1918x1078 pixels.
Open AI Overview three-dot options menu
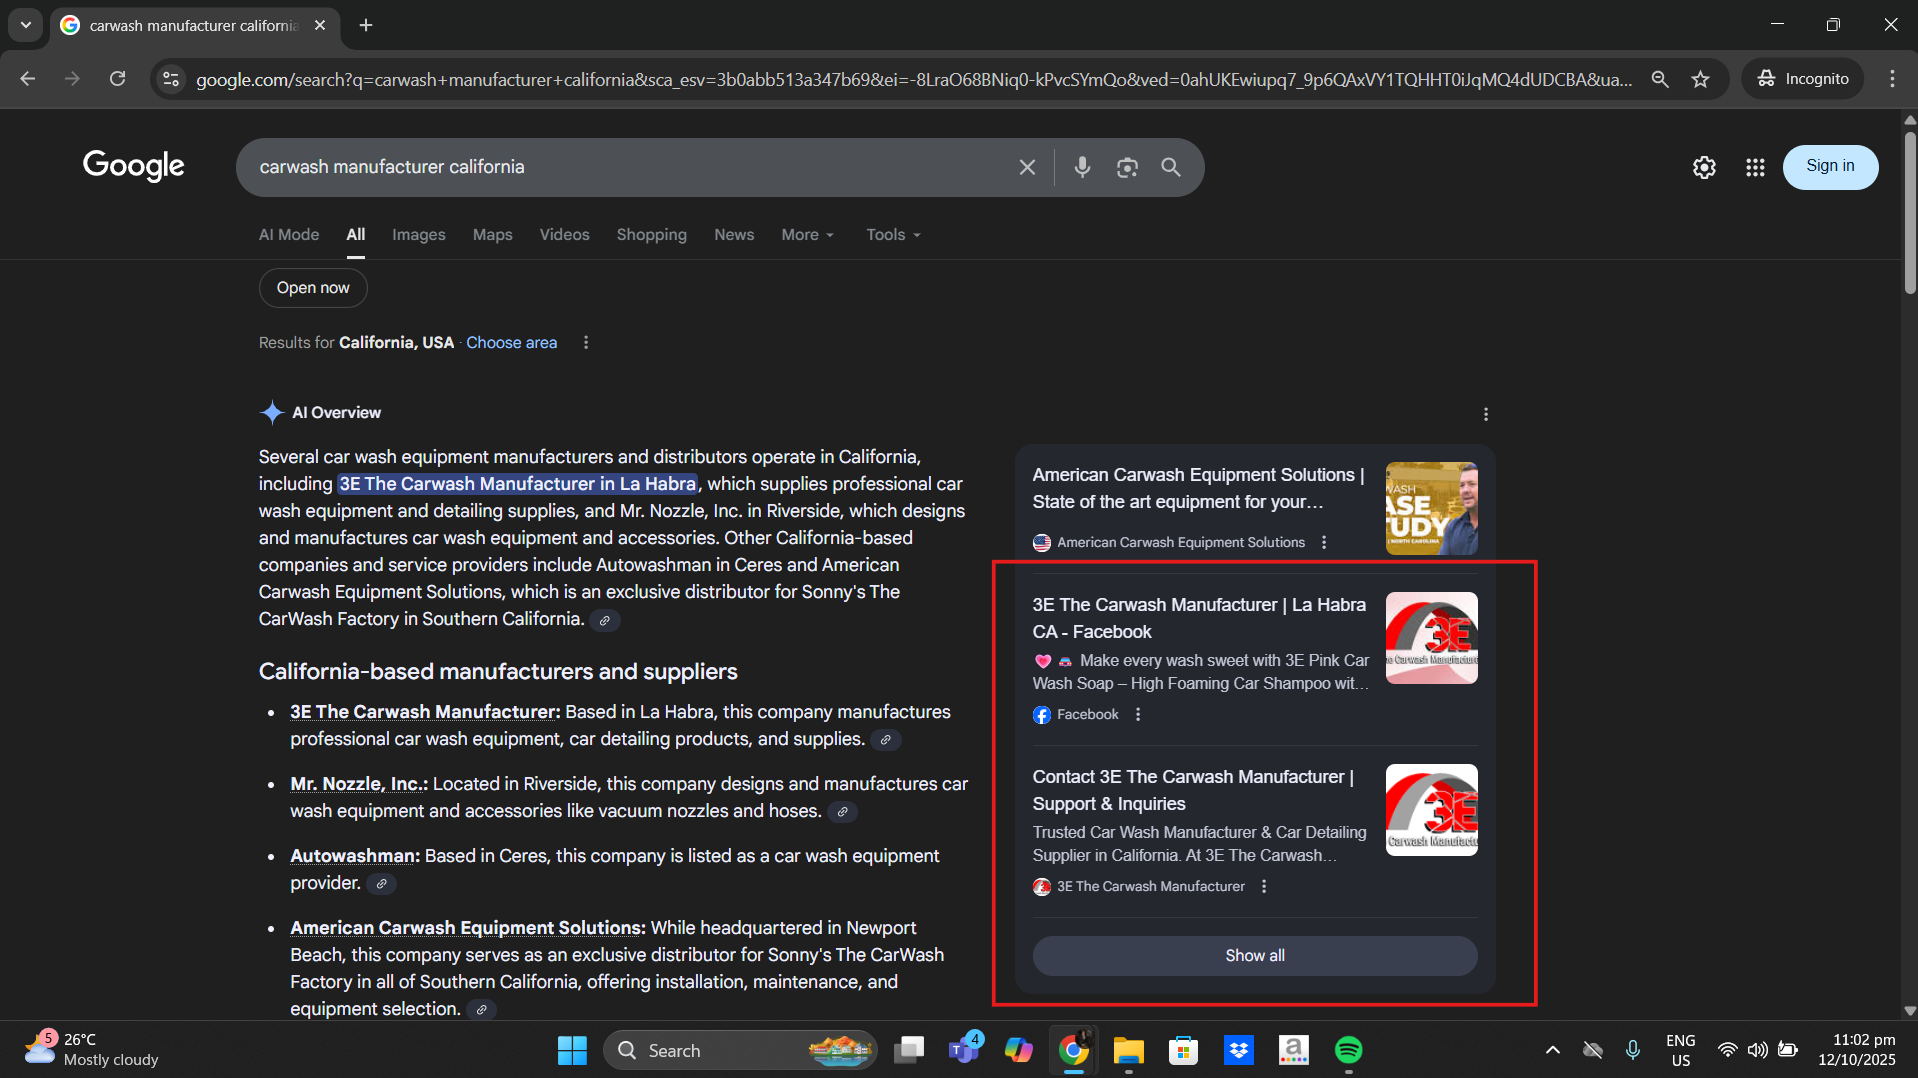1486,414
